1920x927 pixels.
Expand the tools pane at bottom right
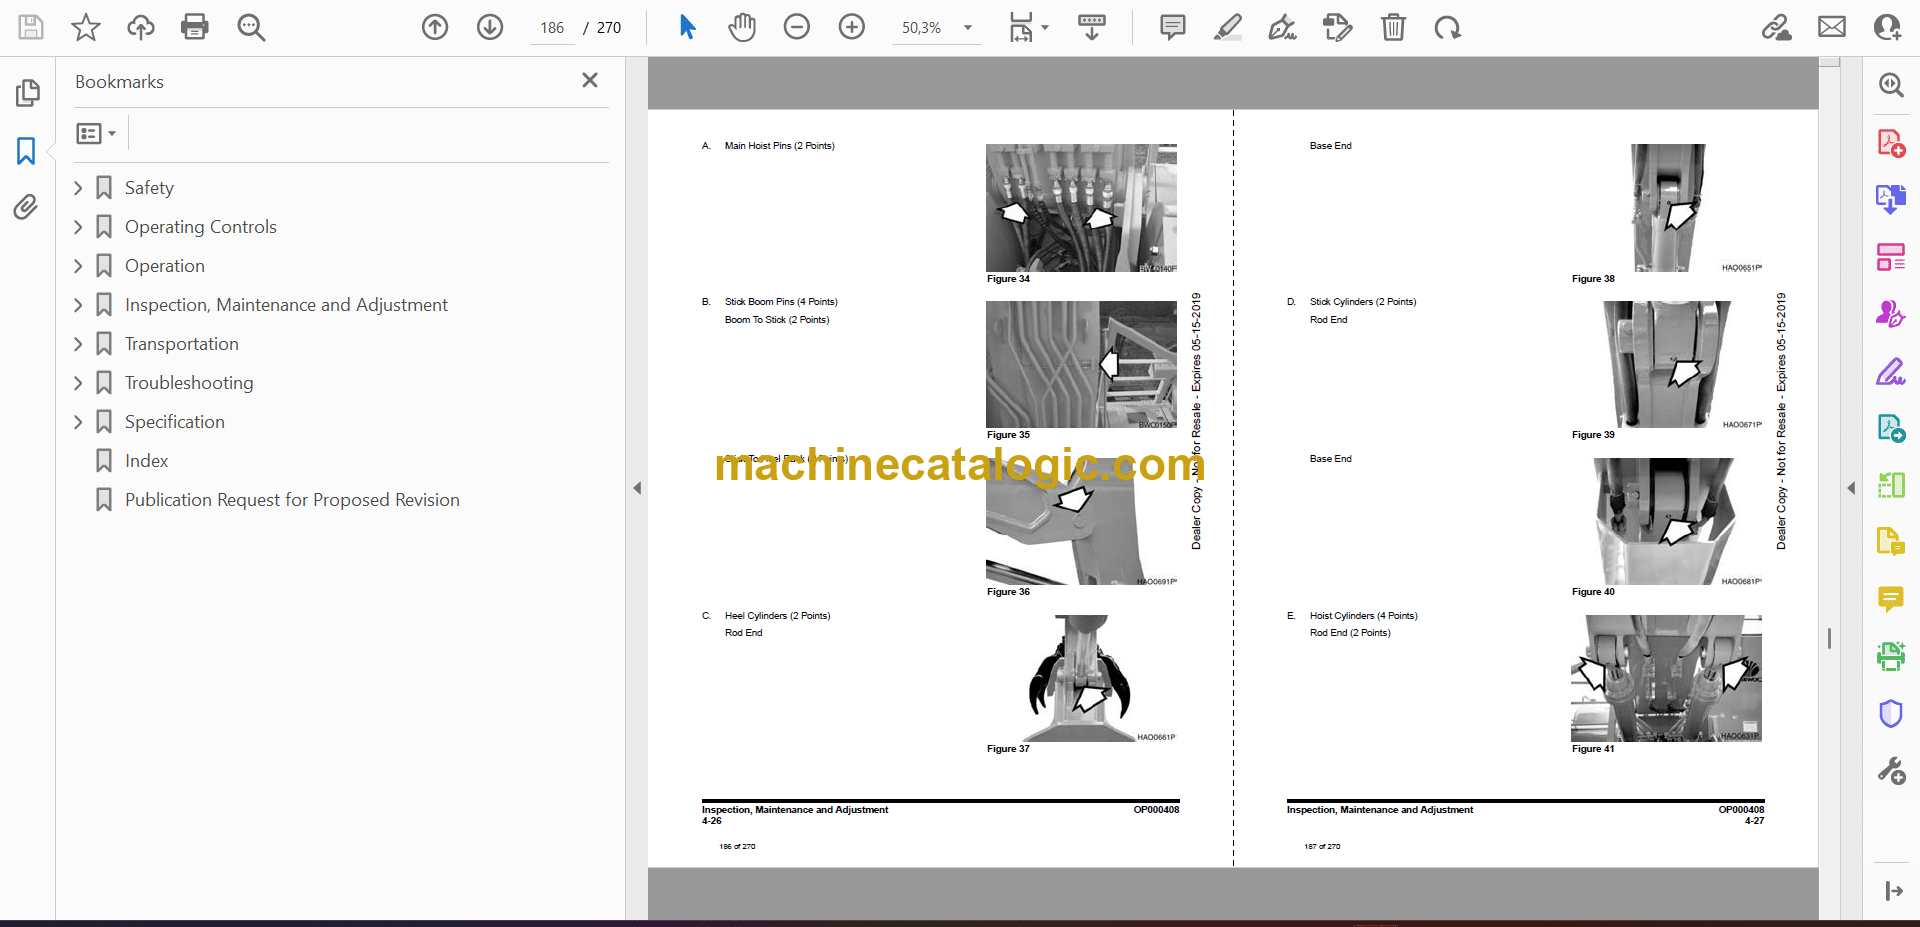click(x=1893, y=891)
